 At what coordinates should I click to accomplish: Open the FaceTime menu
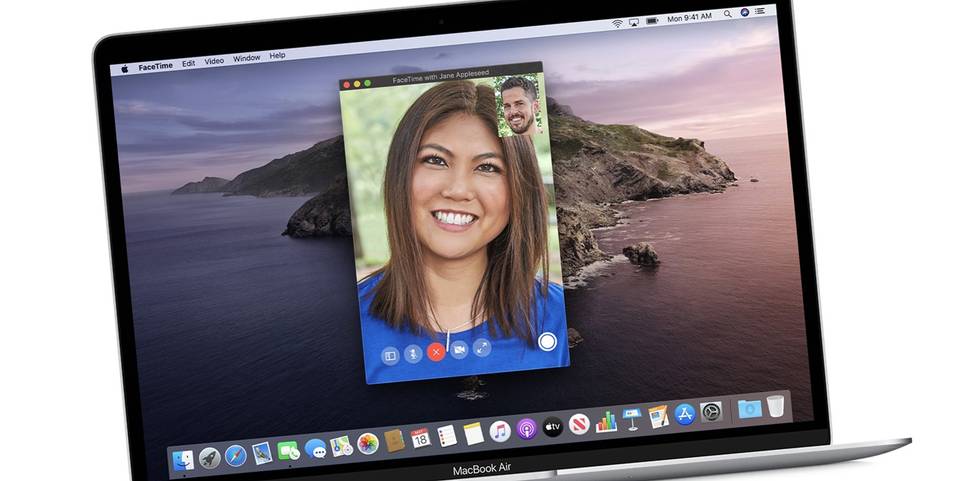(x=155, y=66)
